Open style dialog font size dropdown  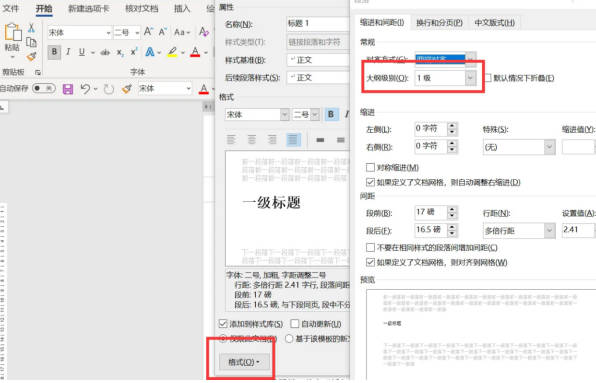pyautogui.click(x=315, y=114)
